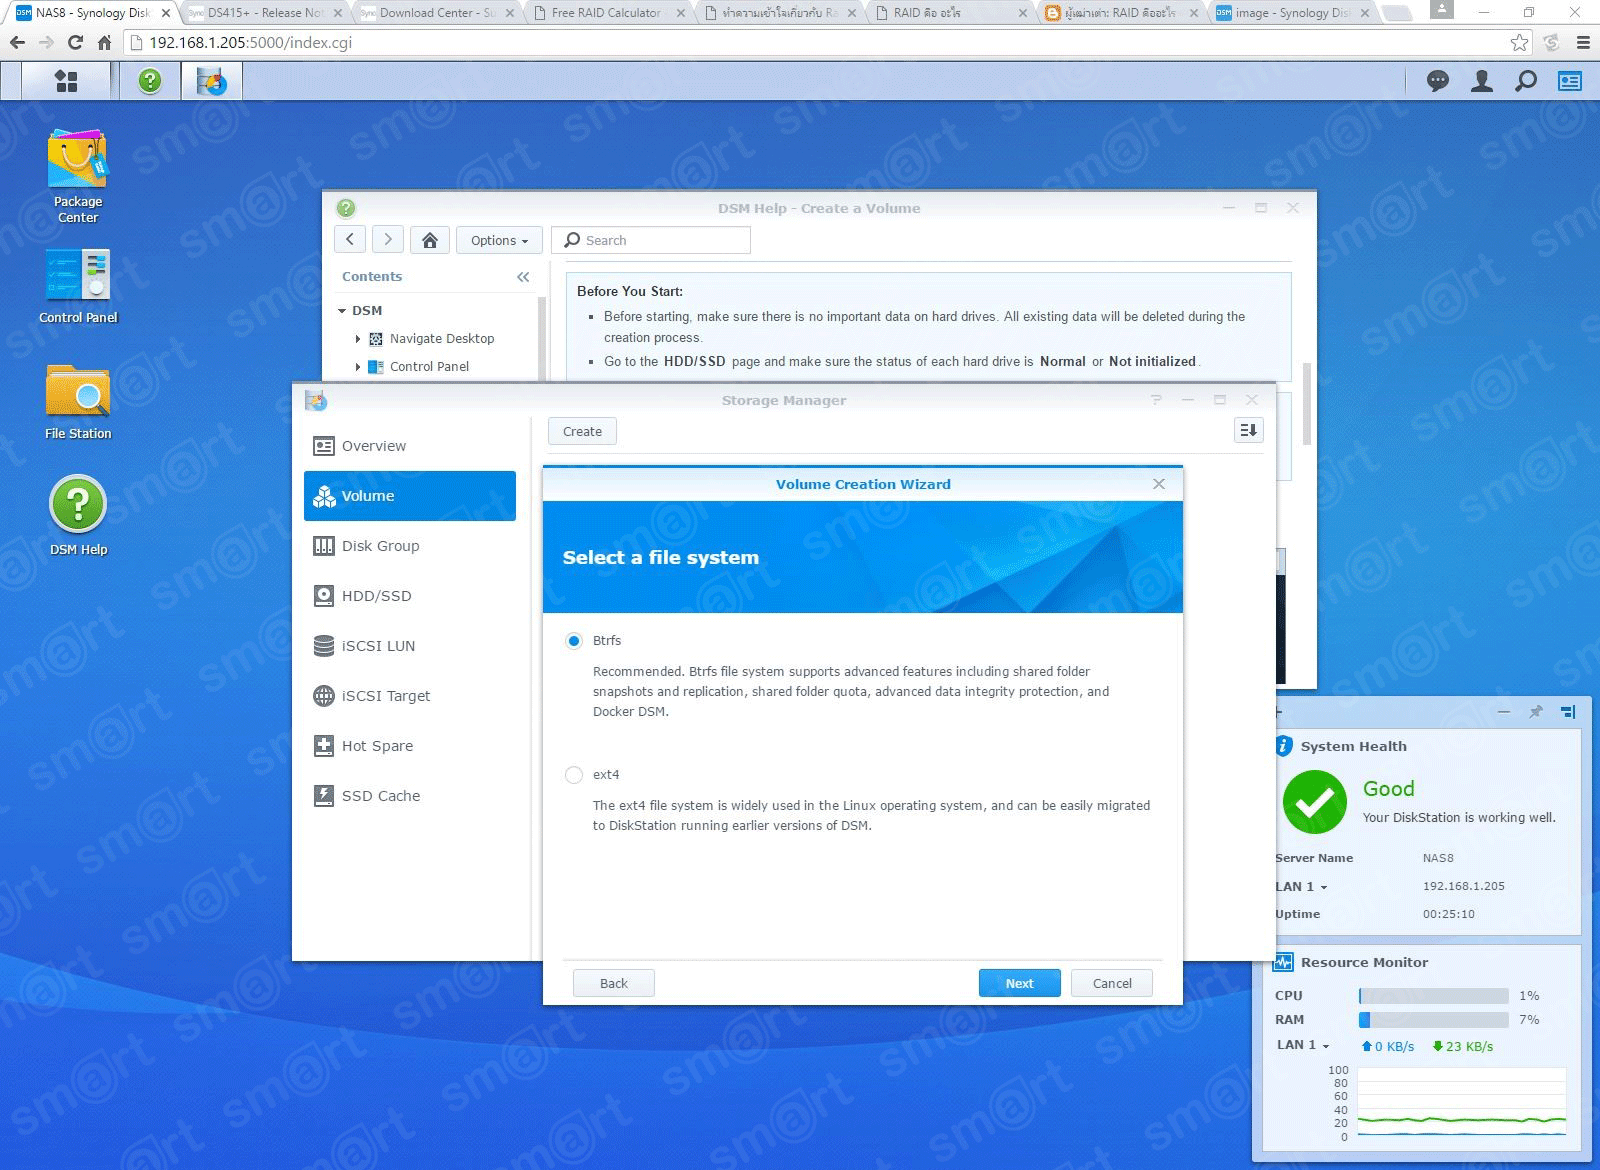Click the green Good health status icon
The width and height of the screenshot is (1600, 1170).
(1314, 802)
